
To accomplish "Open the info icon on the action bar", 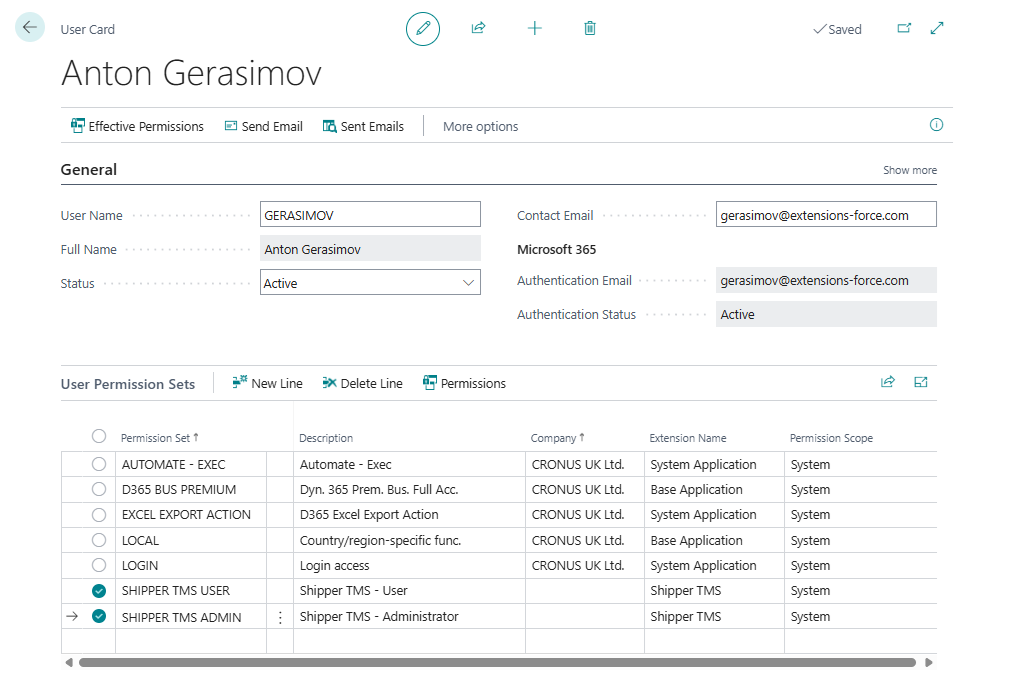I will click(936, 125).
